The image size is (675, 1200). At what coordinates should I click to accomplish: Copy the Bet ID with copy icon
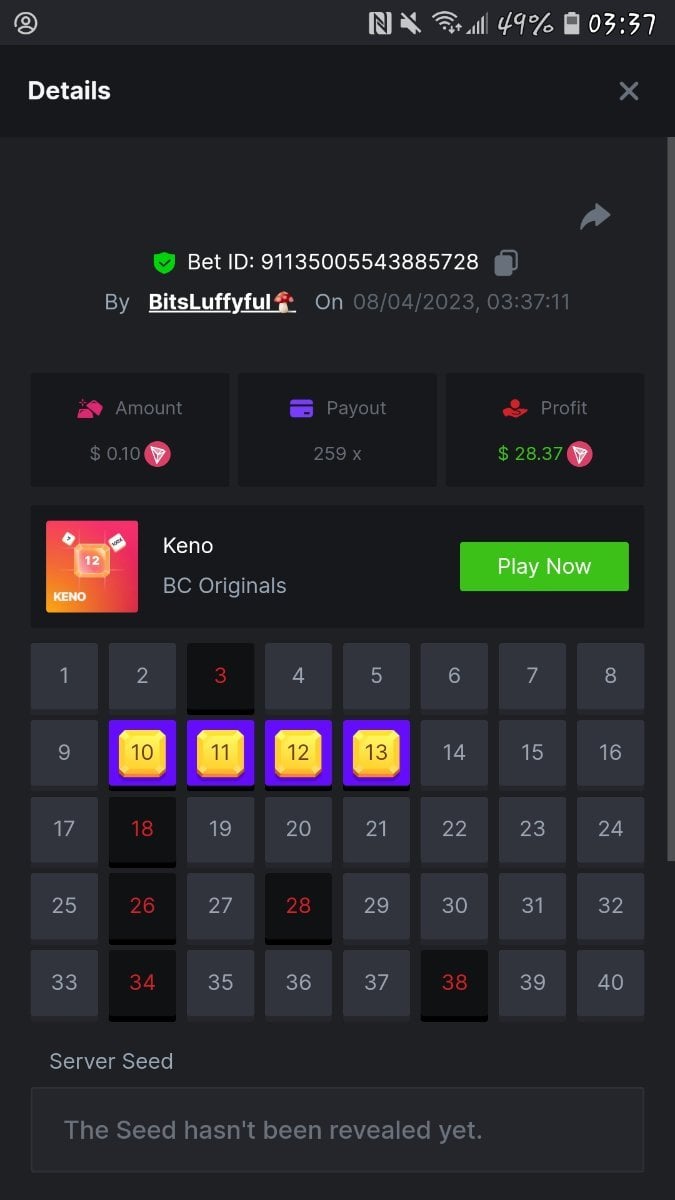[506, 263]
